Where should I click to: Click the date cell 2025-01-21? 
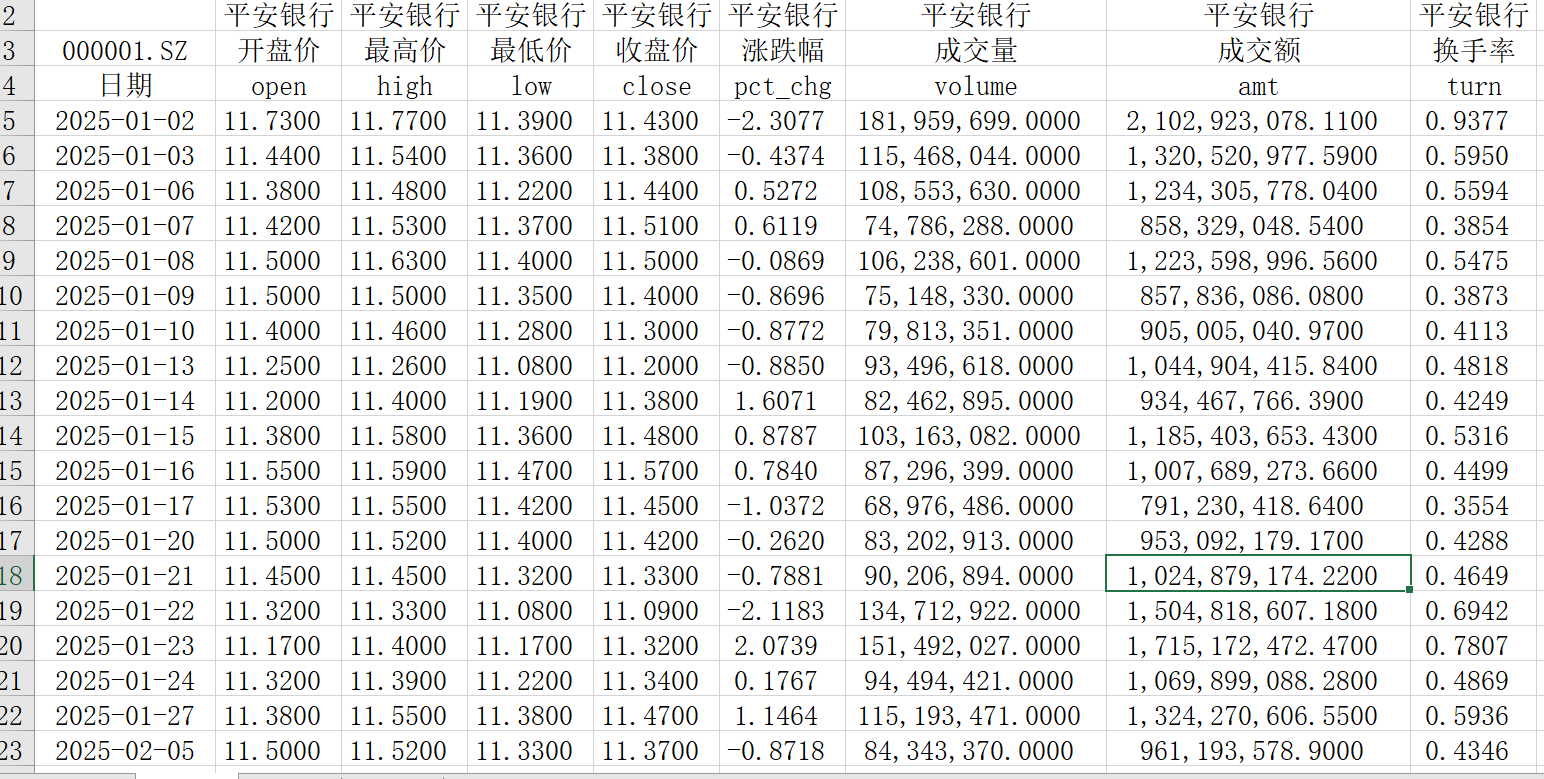coord(125,576)
